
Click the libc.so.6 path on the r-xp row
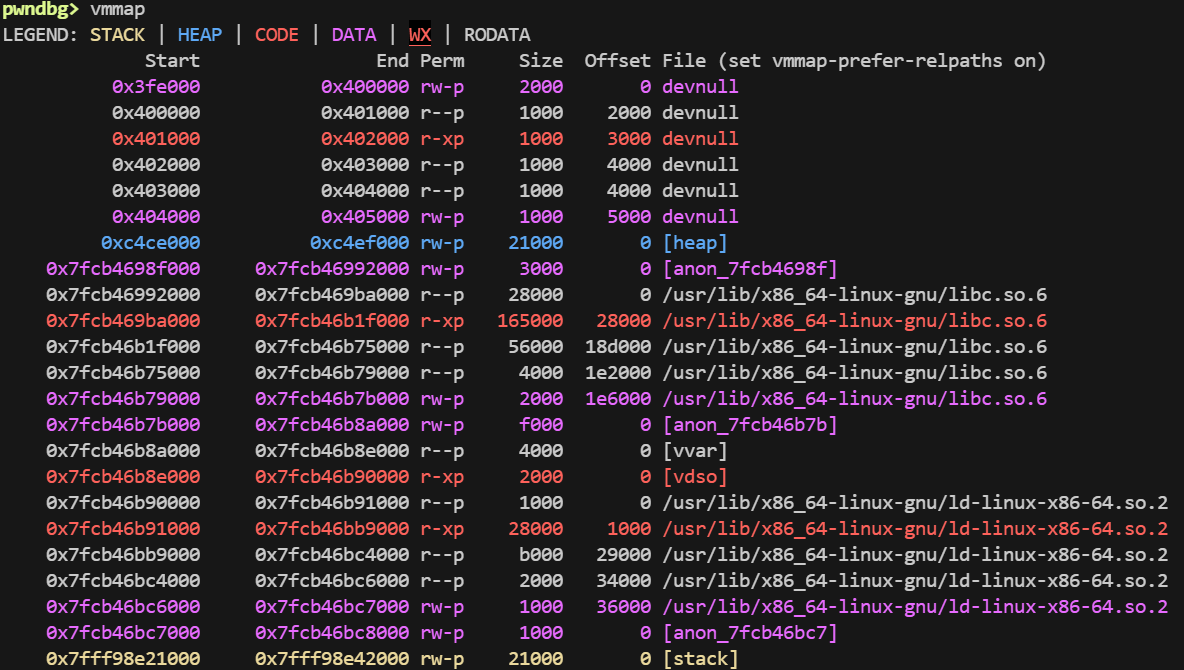[x=854, y=321]
